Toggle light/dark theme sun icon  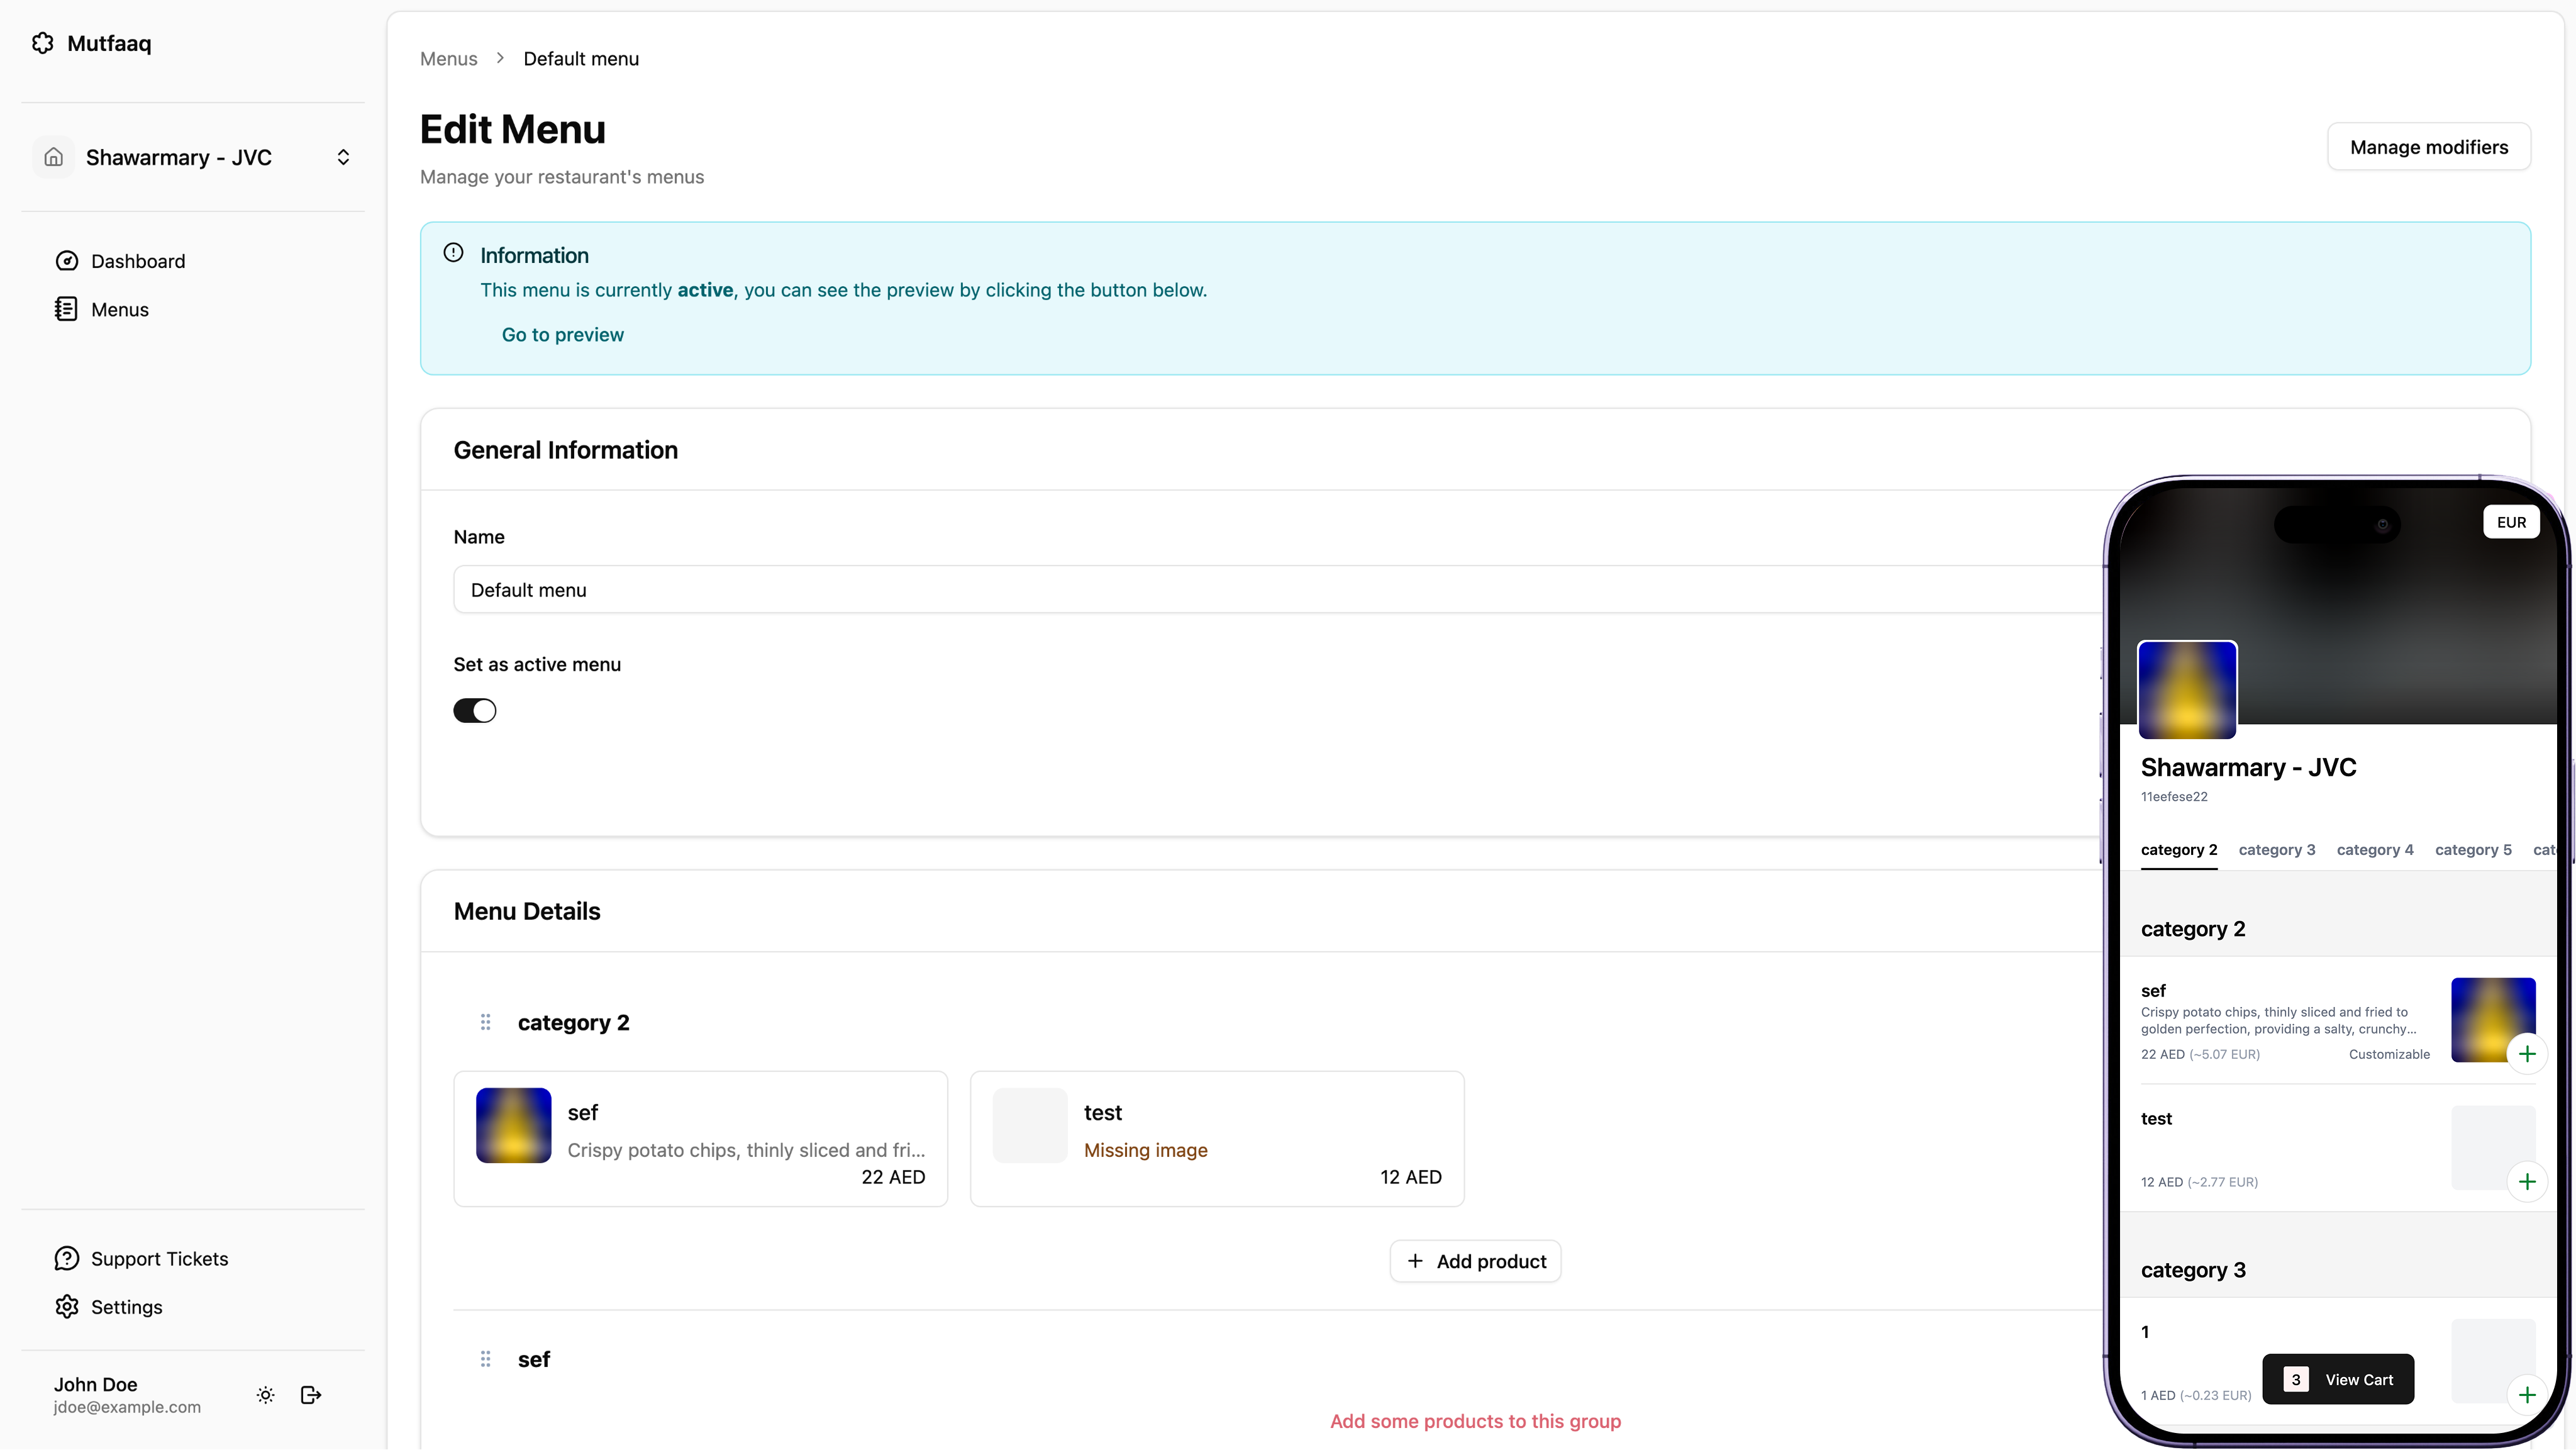[x=265, y=1394]
